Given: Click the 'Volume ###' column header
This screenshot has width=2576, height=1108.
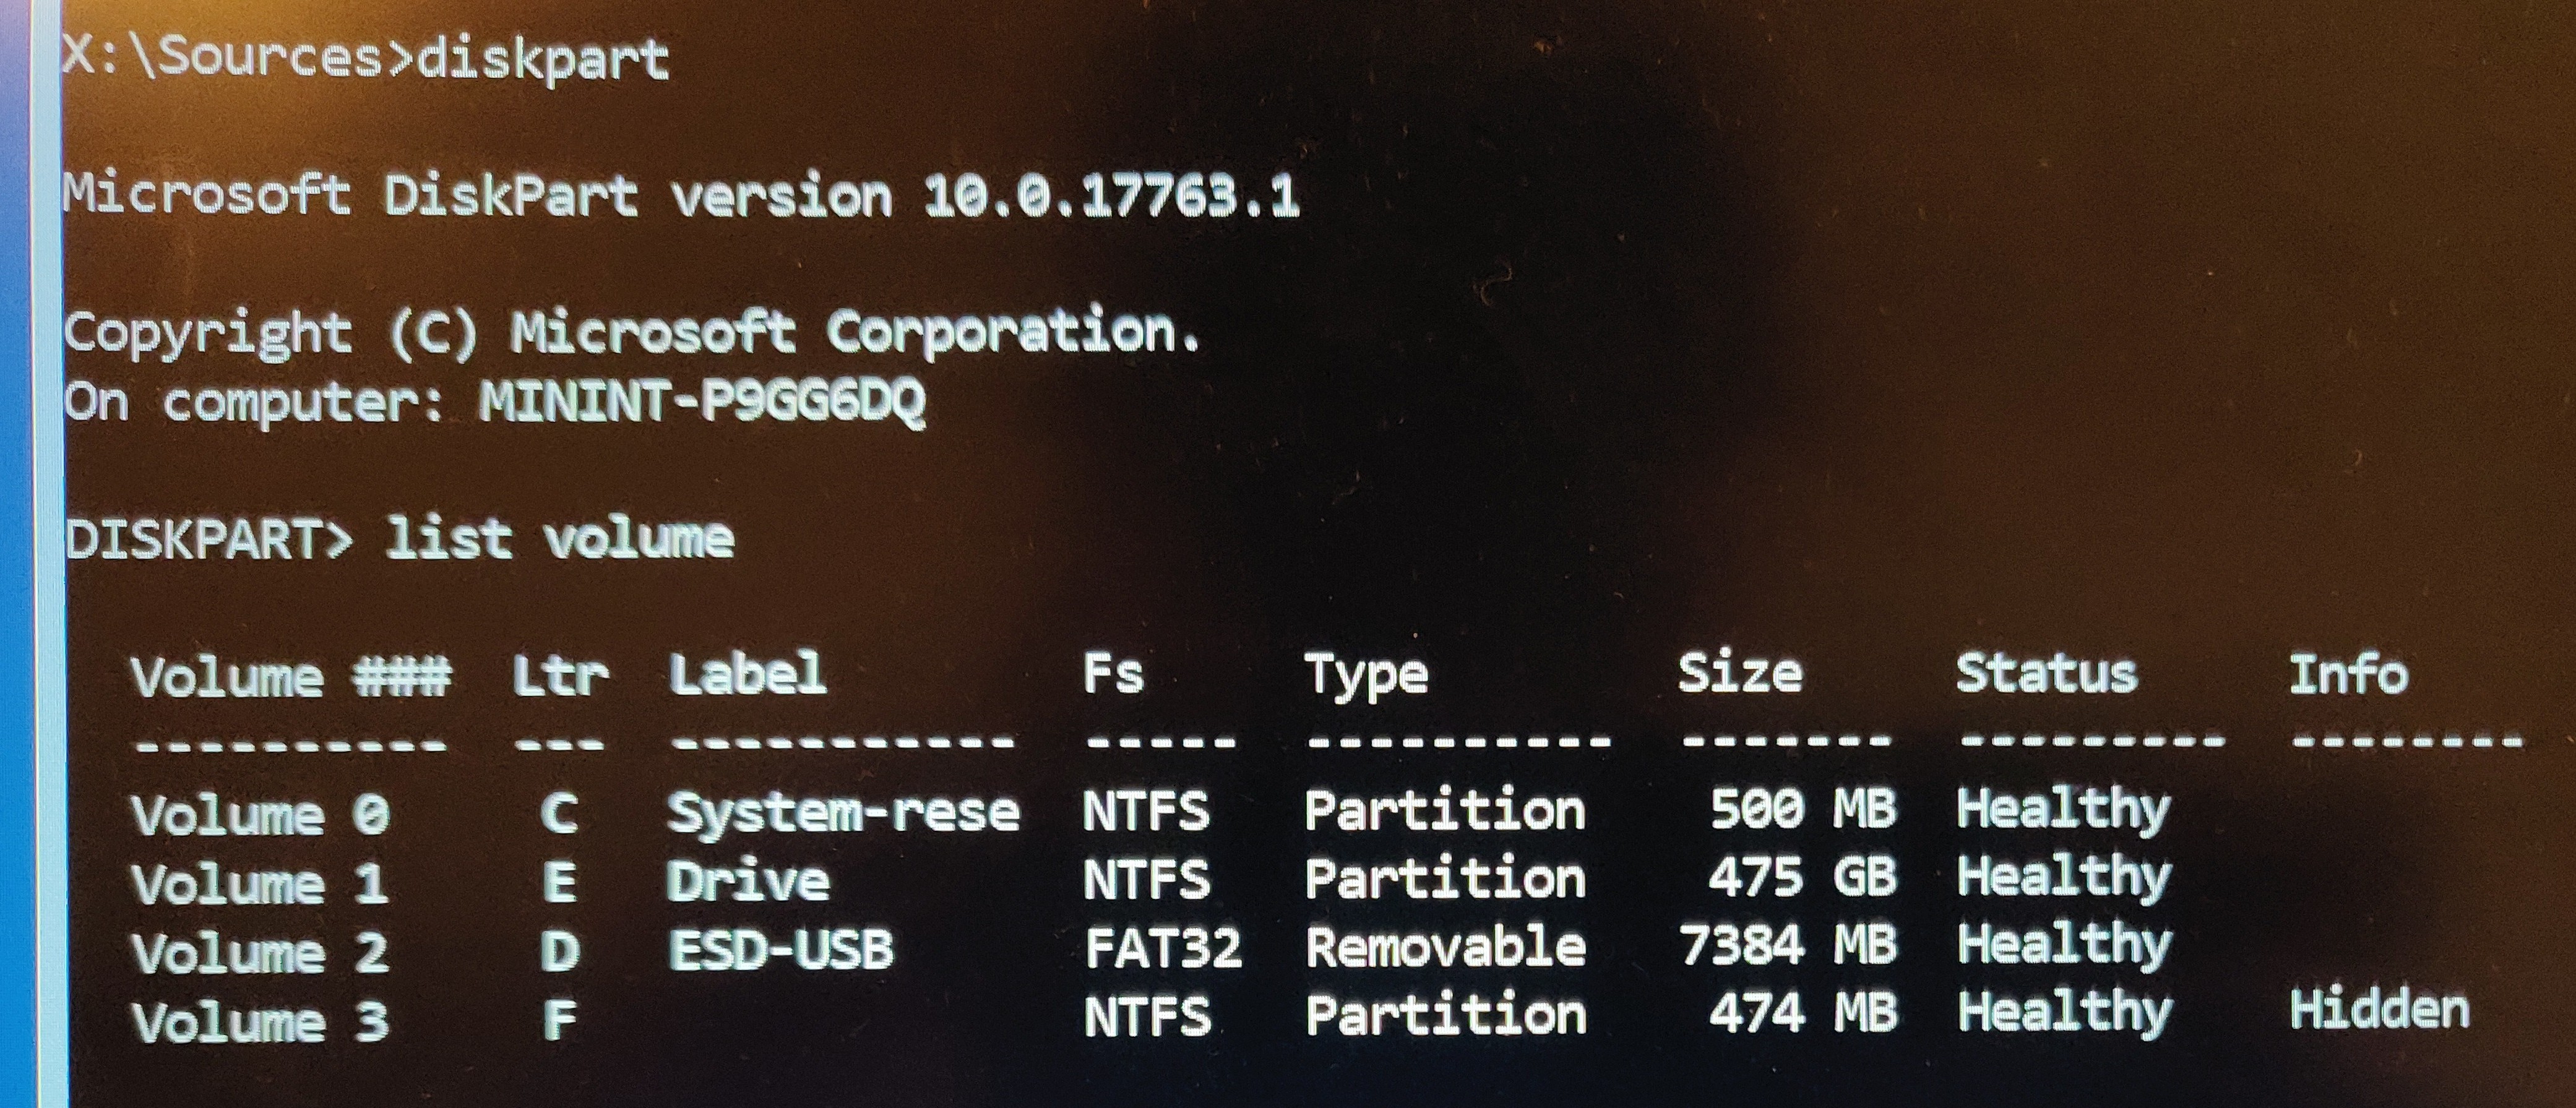Looking at the screenshot, I should (291, 677).
